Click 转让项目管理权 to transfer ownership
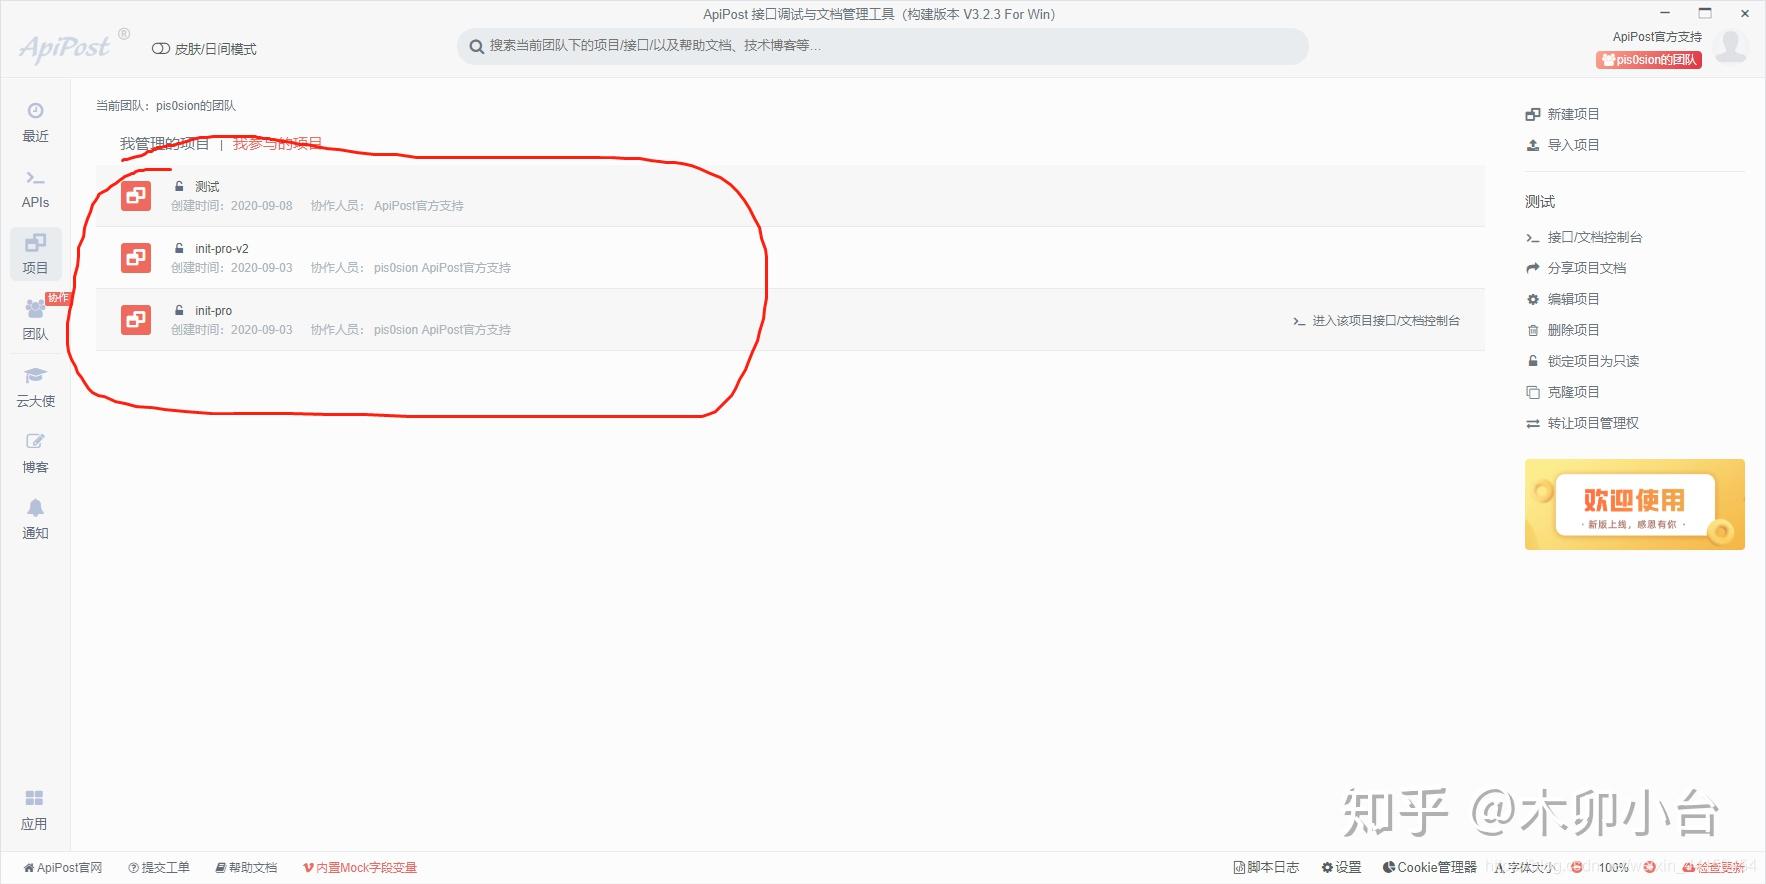Screen dimensions: 1766x884 [x=1582, y=423]
